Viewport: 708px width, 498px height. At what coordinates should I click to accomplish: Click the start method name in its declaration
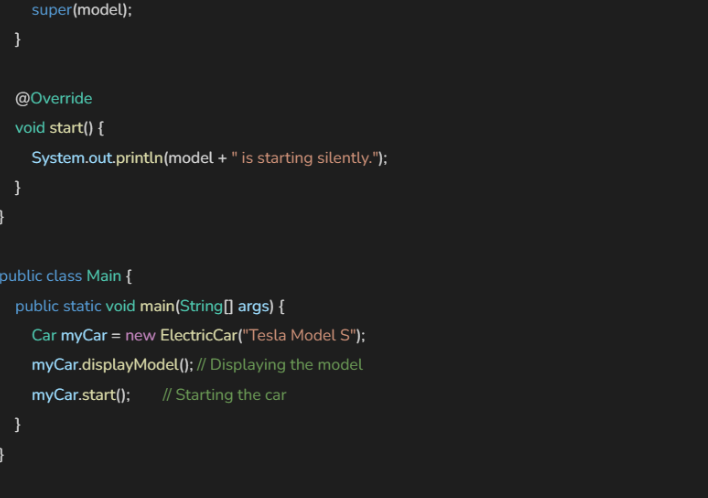tap(67, 128)
